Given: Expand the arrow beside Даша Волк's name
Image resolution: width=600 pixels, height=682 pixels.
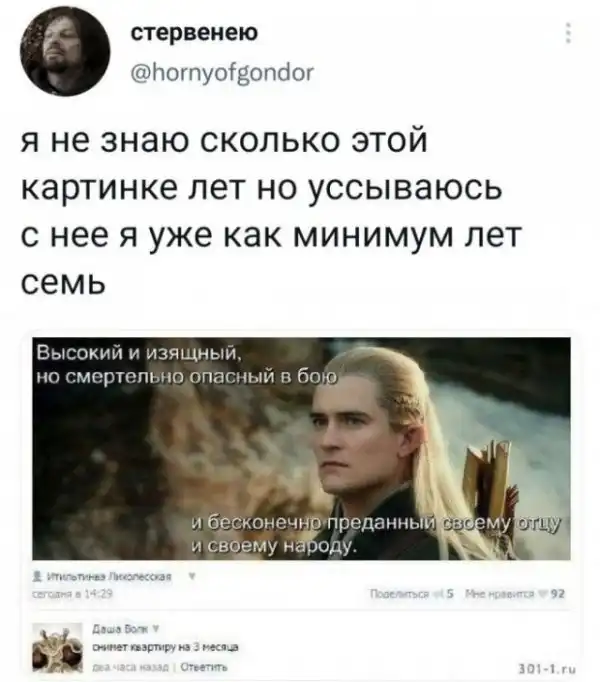Looking at the screenshot, I should pos(156,628).
